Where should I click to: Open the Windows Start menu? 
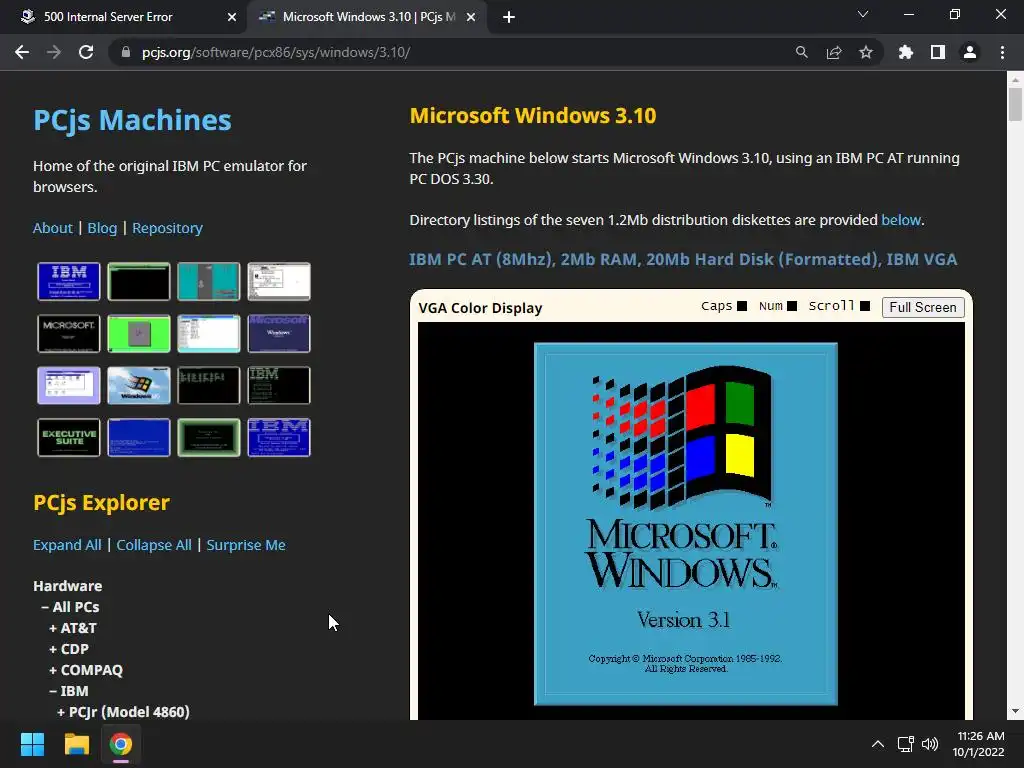32,744
